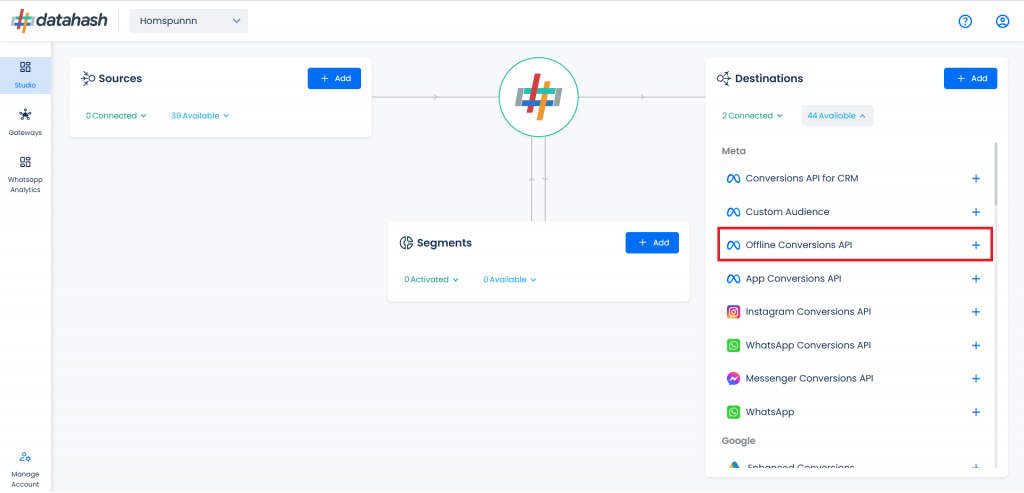
Task: Select Offline Conversions API destination
Action: pos(854,245)
